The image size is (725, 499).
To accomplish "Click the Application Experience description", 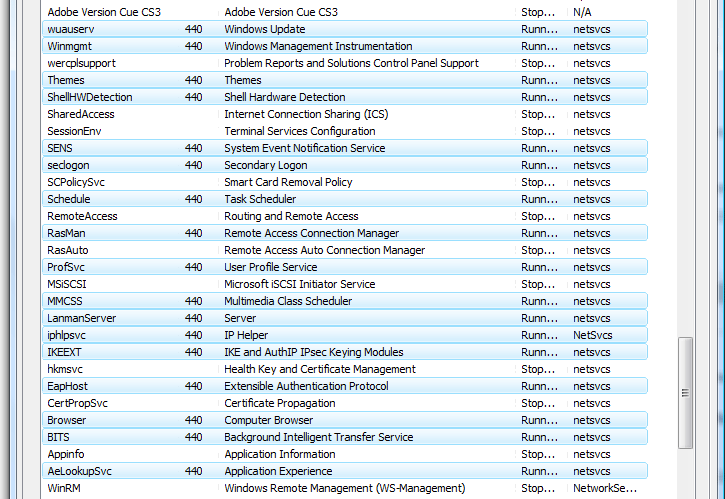I will pos(278,471).
